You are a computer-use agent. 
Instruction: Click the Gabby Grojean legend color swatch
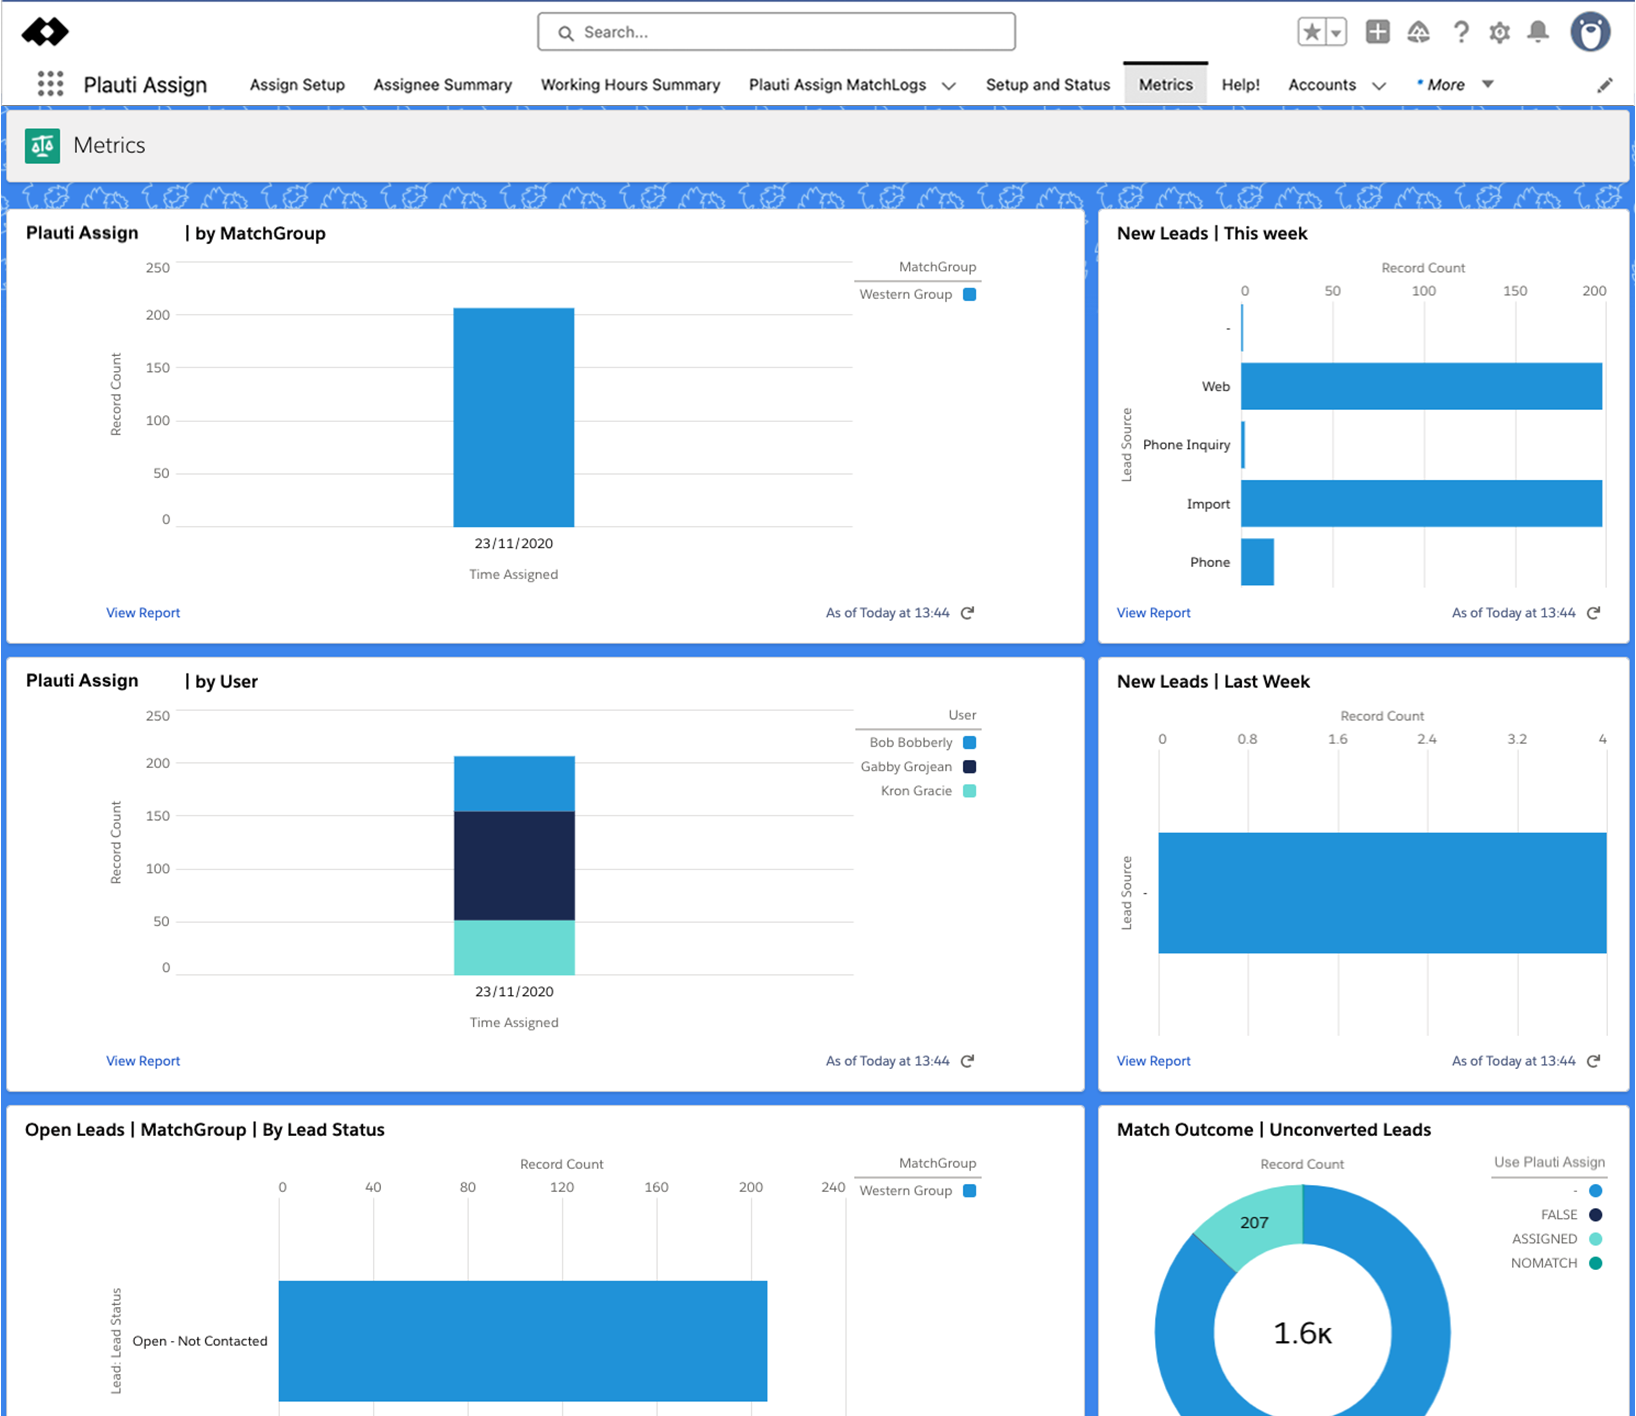click(x=969, y=767)
